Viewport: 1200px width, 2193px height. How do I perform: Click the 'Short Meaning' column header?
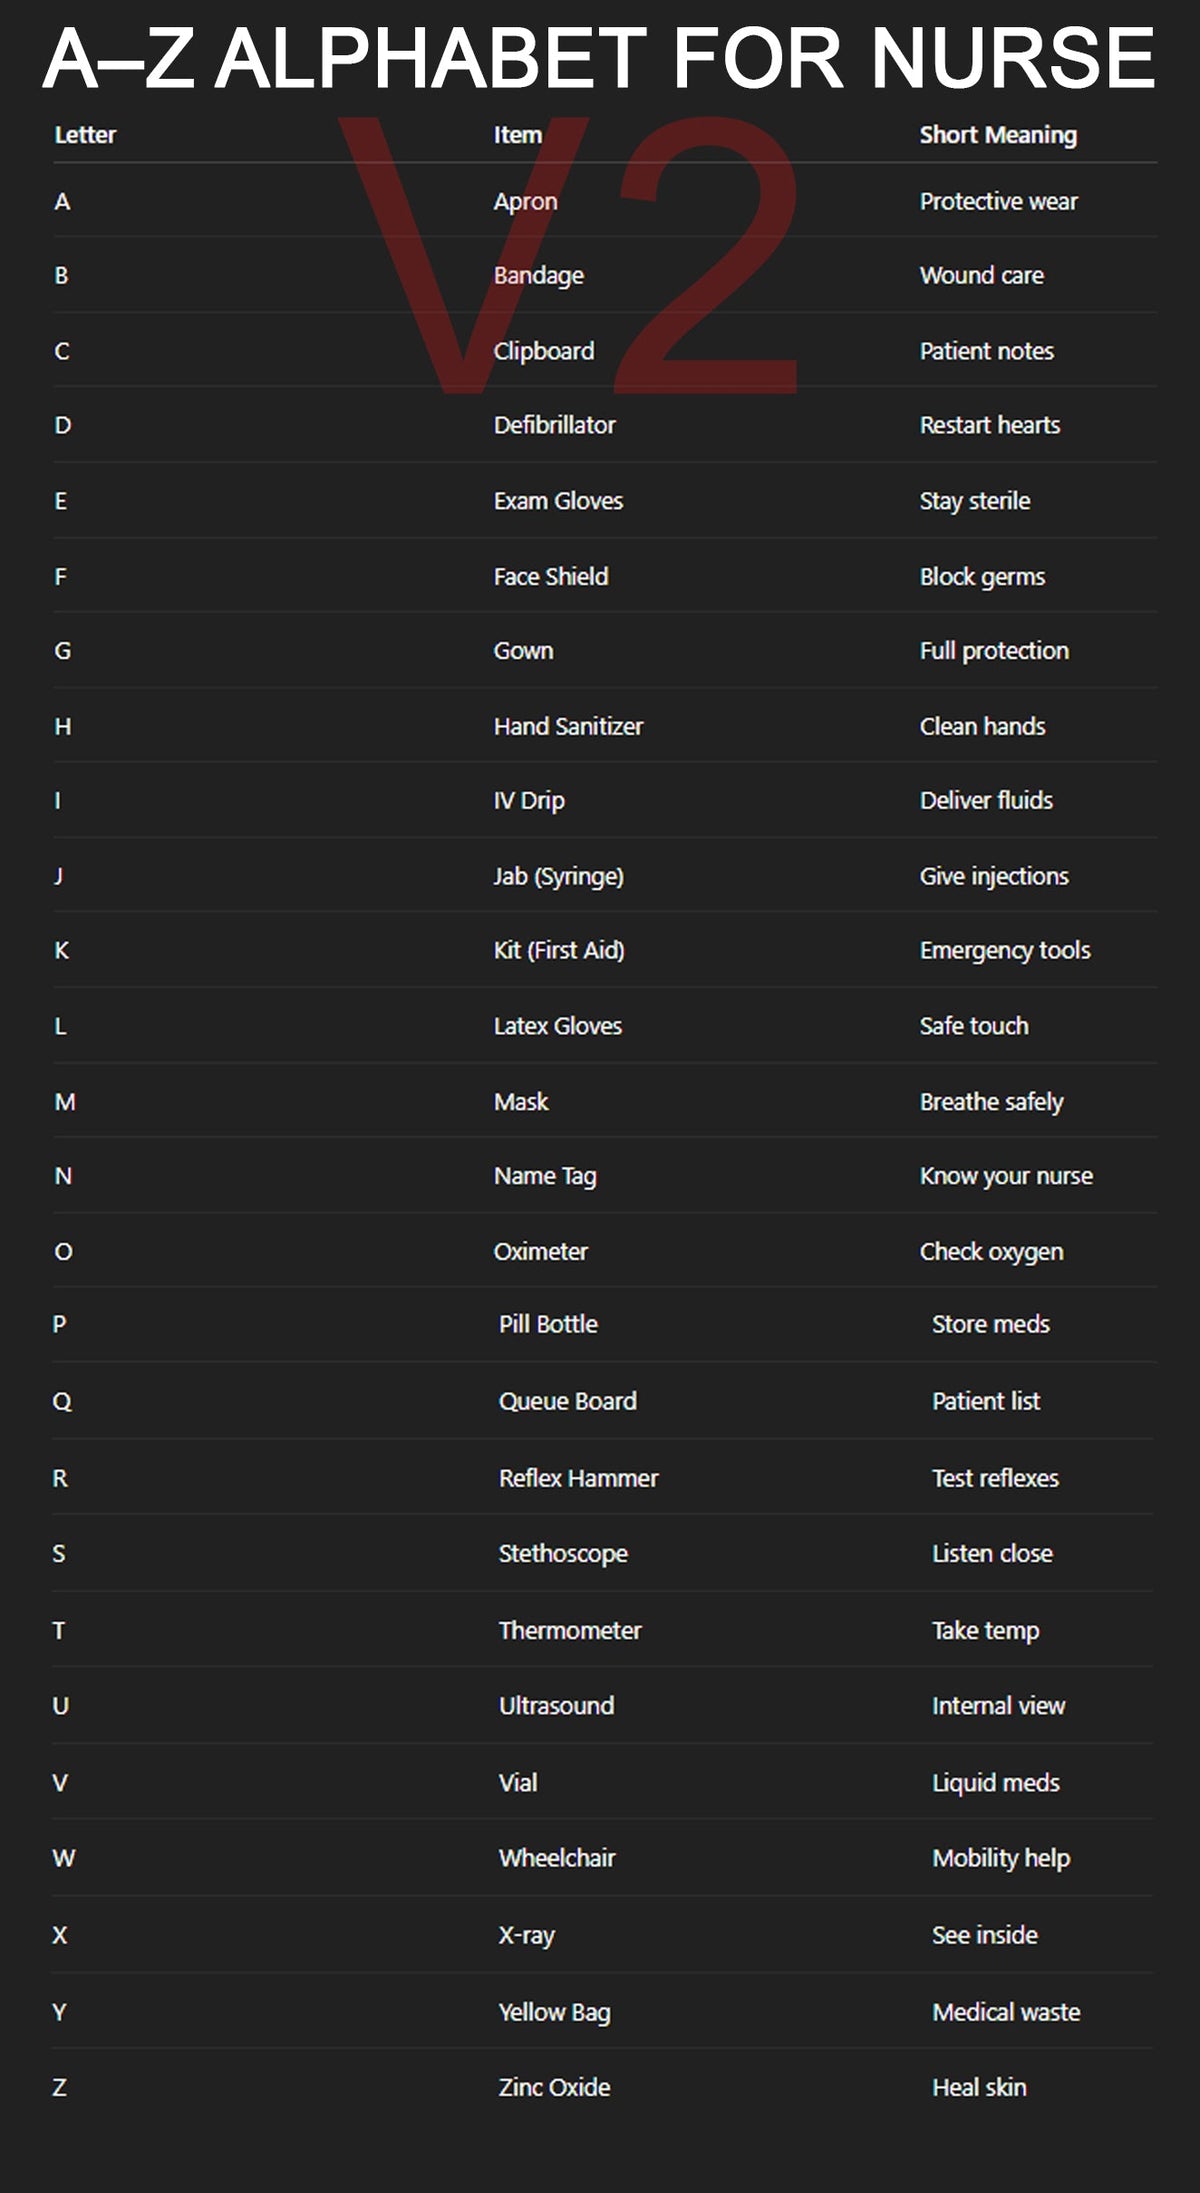[x=998, y=135]
